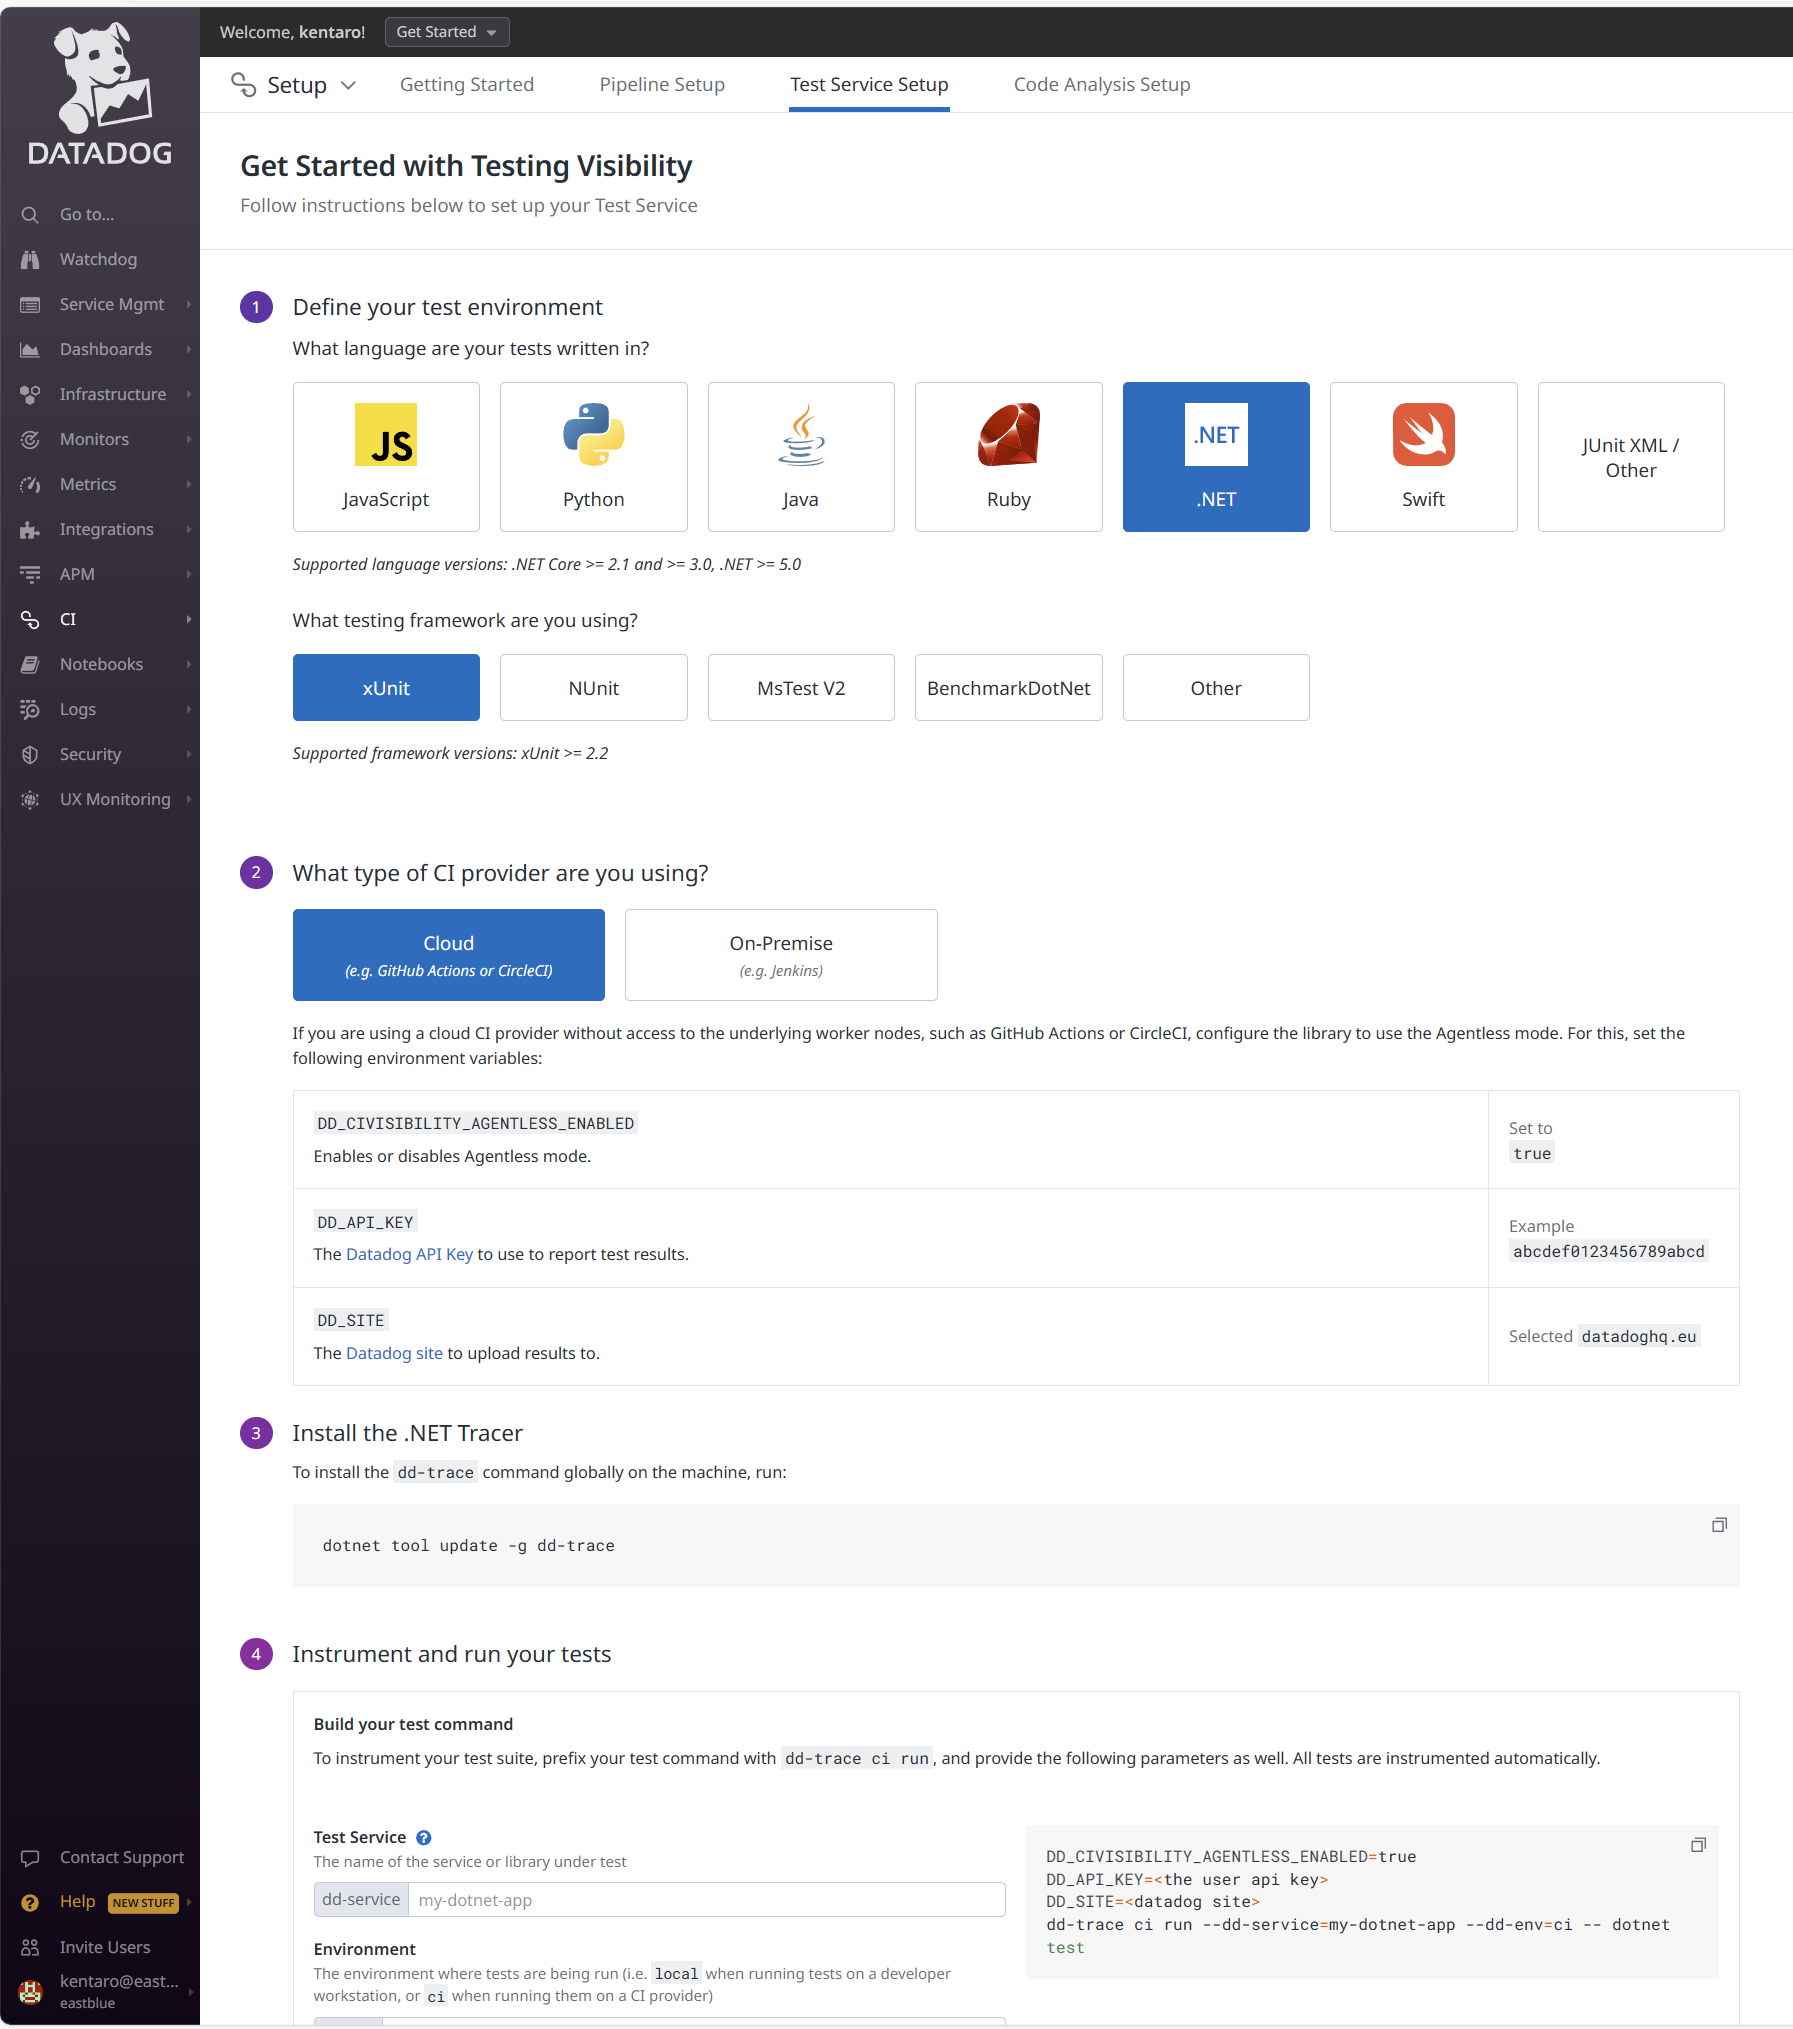Expand the Metrics submenu arrow
The width and height of the screenshot is (1793, 2029).
tap(188, 484)
